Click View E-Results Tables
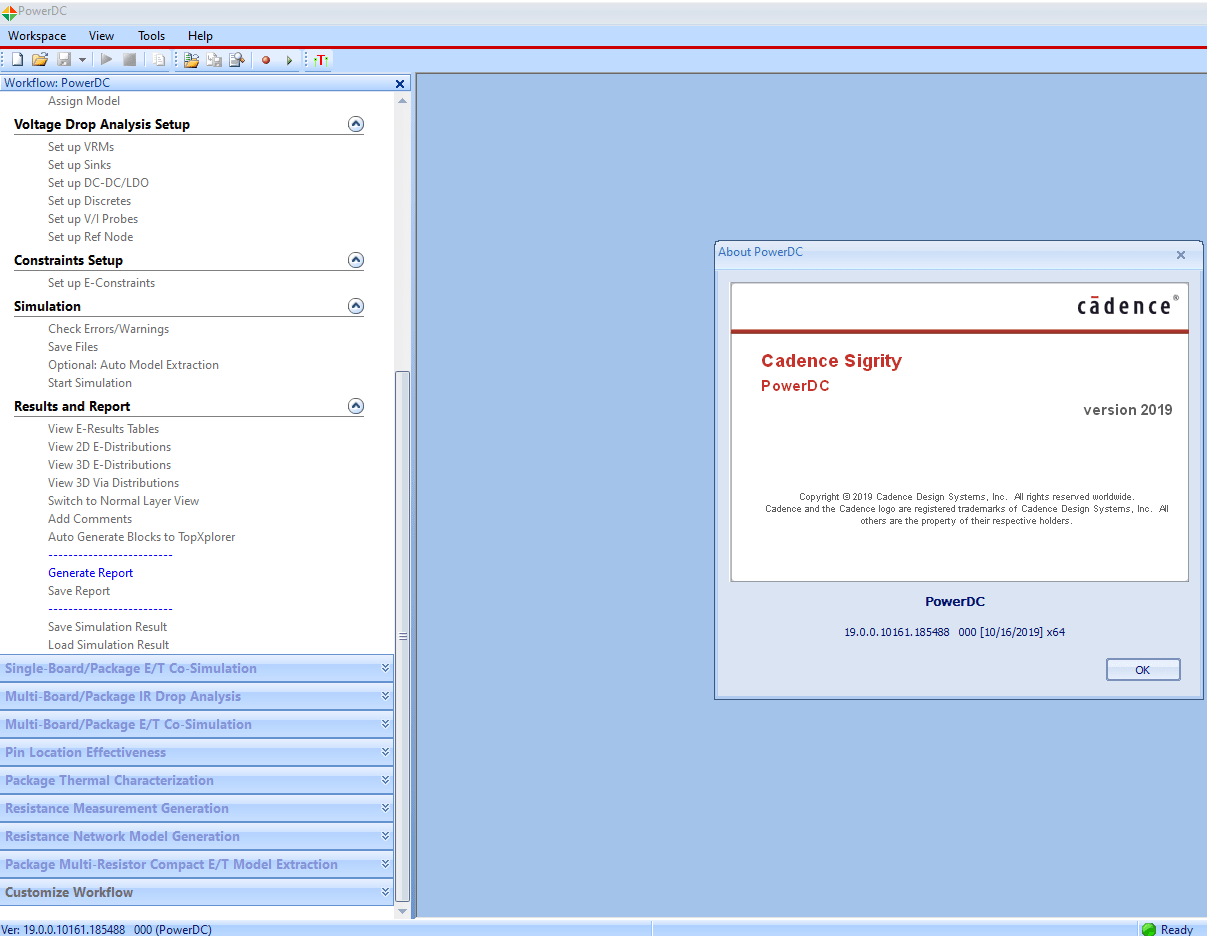 pos(104,429)
